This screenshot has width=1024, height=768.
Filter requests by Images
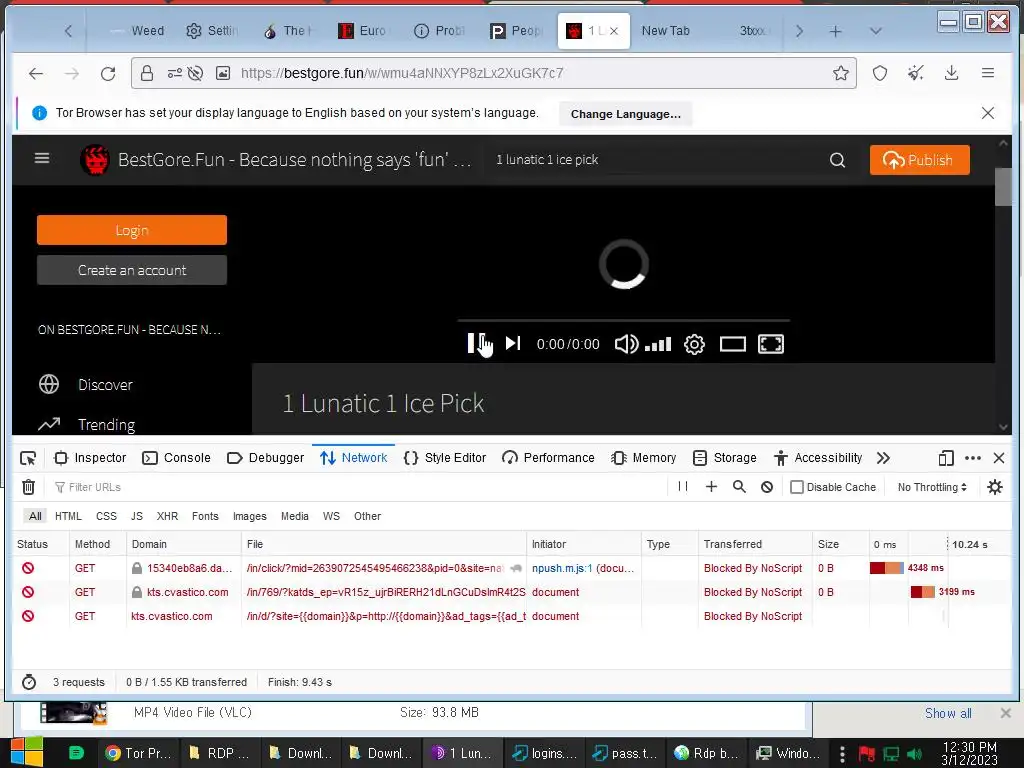coord(249,516)
